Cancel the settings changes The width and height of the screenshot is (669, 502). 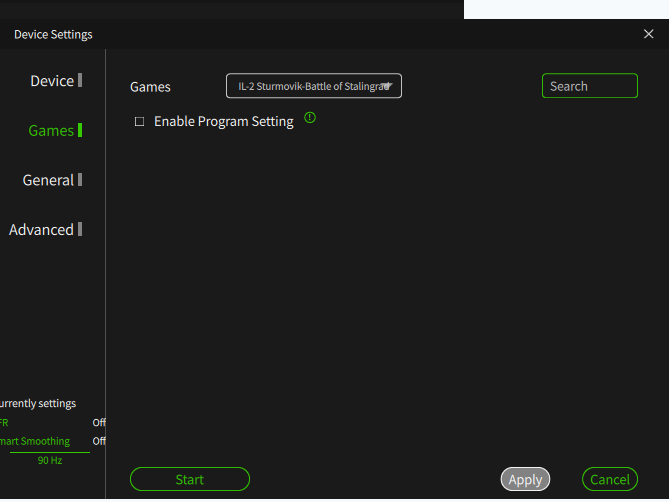[x=609, y=480]
